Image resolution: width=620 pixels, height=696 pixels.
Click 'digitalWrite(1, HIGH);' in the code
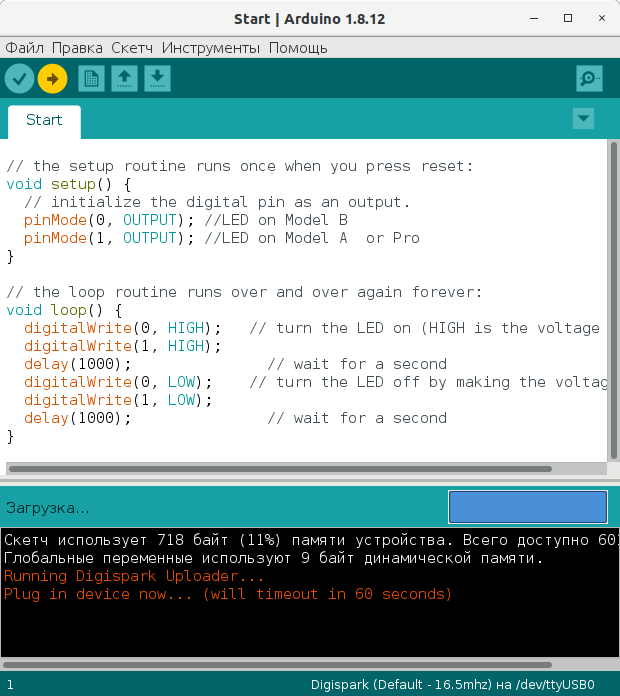122,346
